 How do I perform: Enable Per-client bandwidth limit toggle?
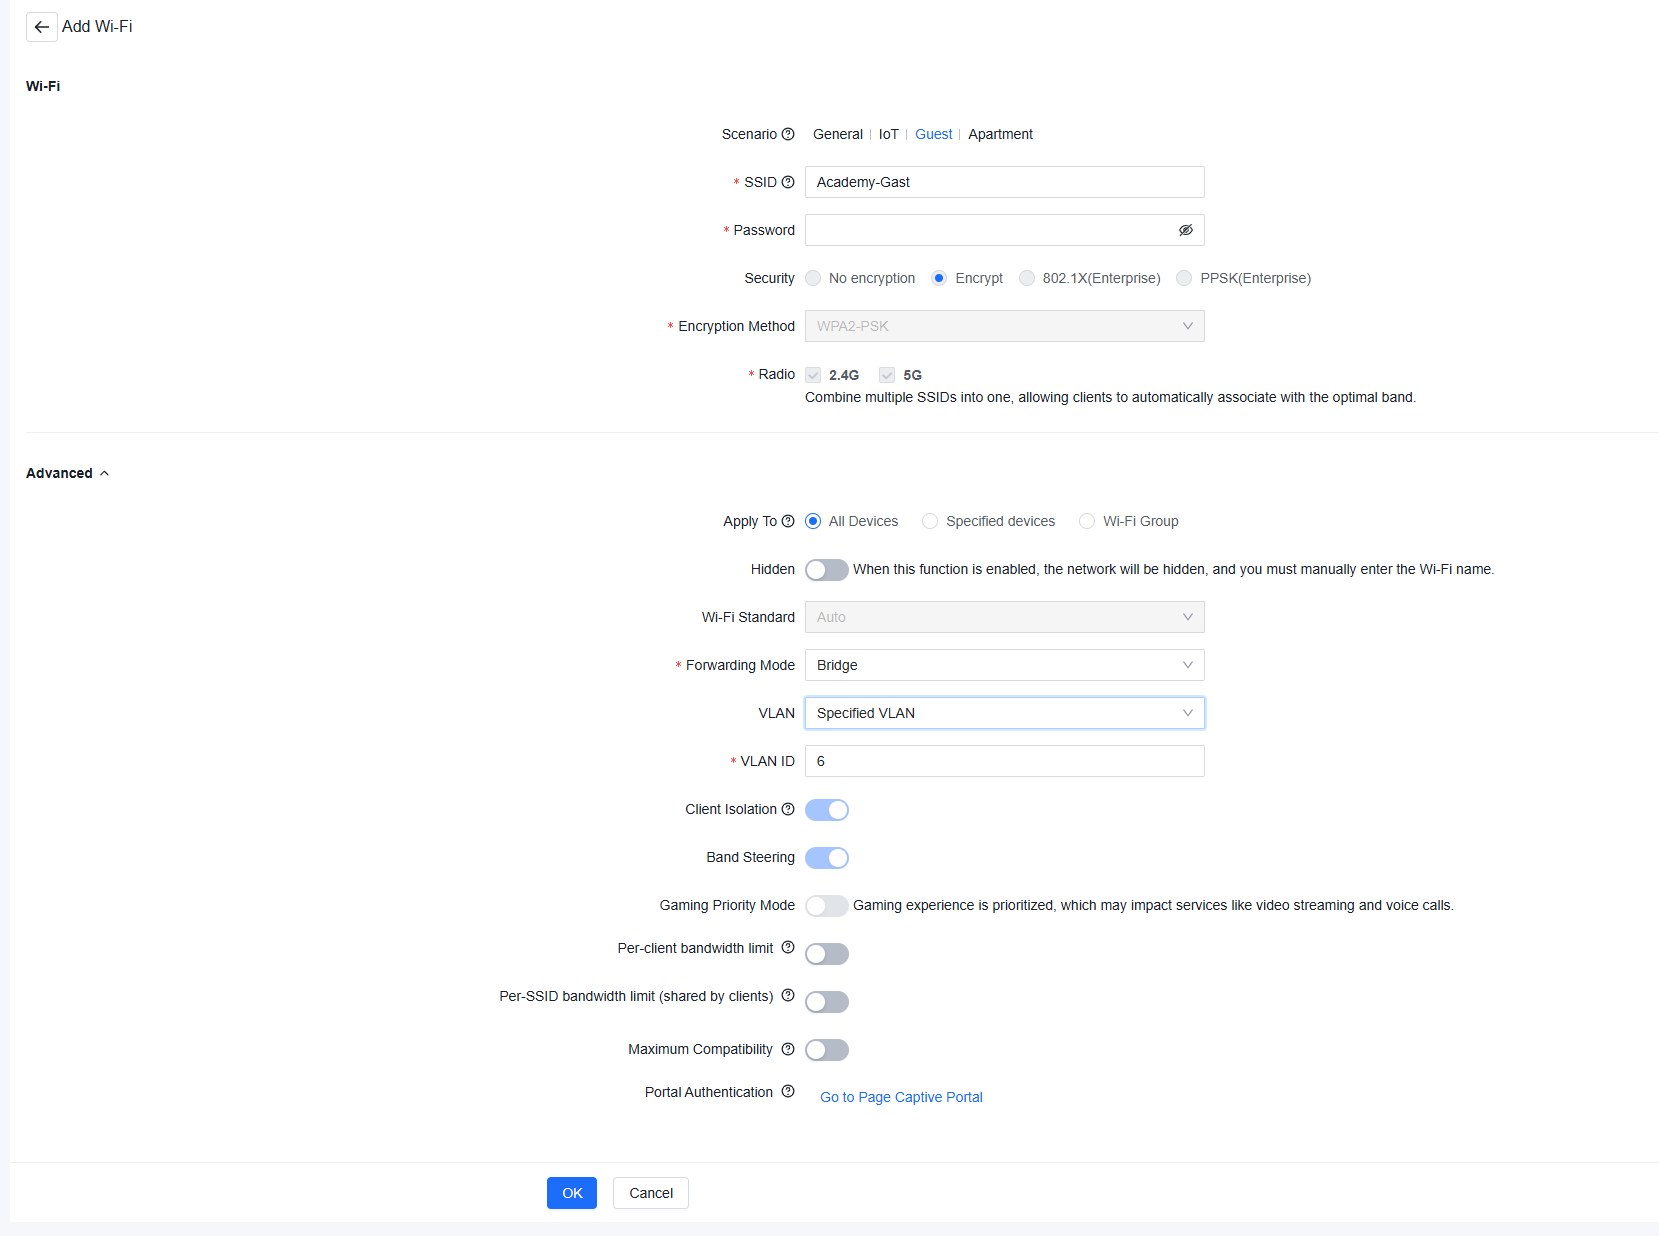point(827,954)
